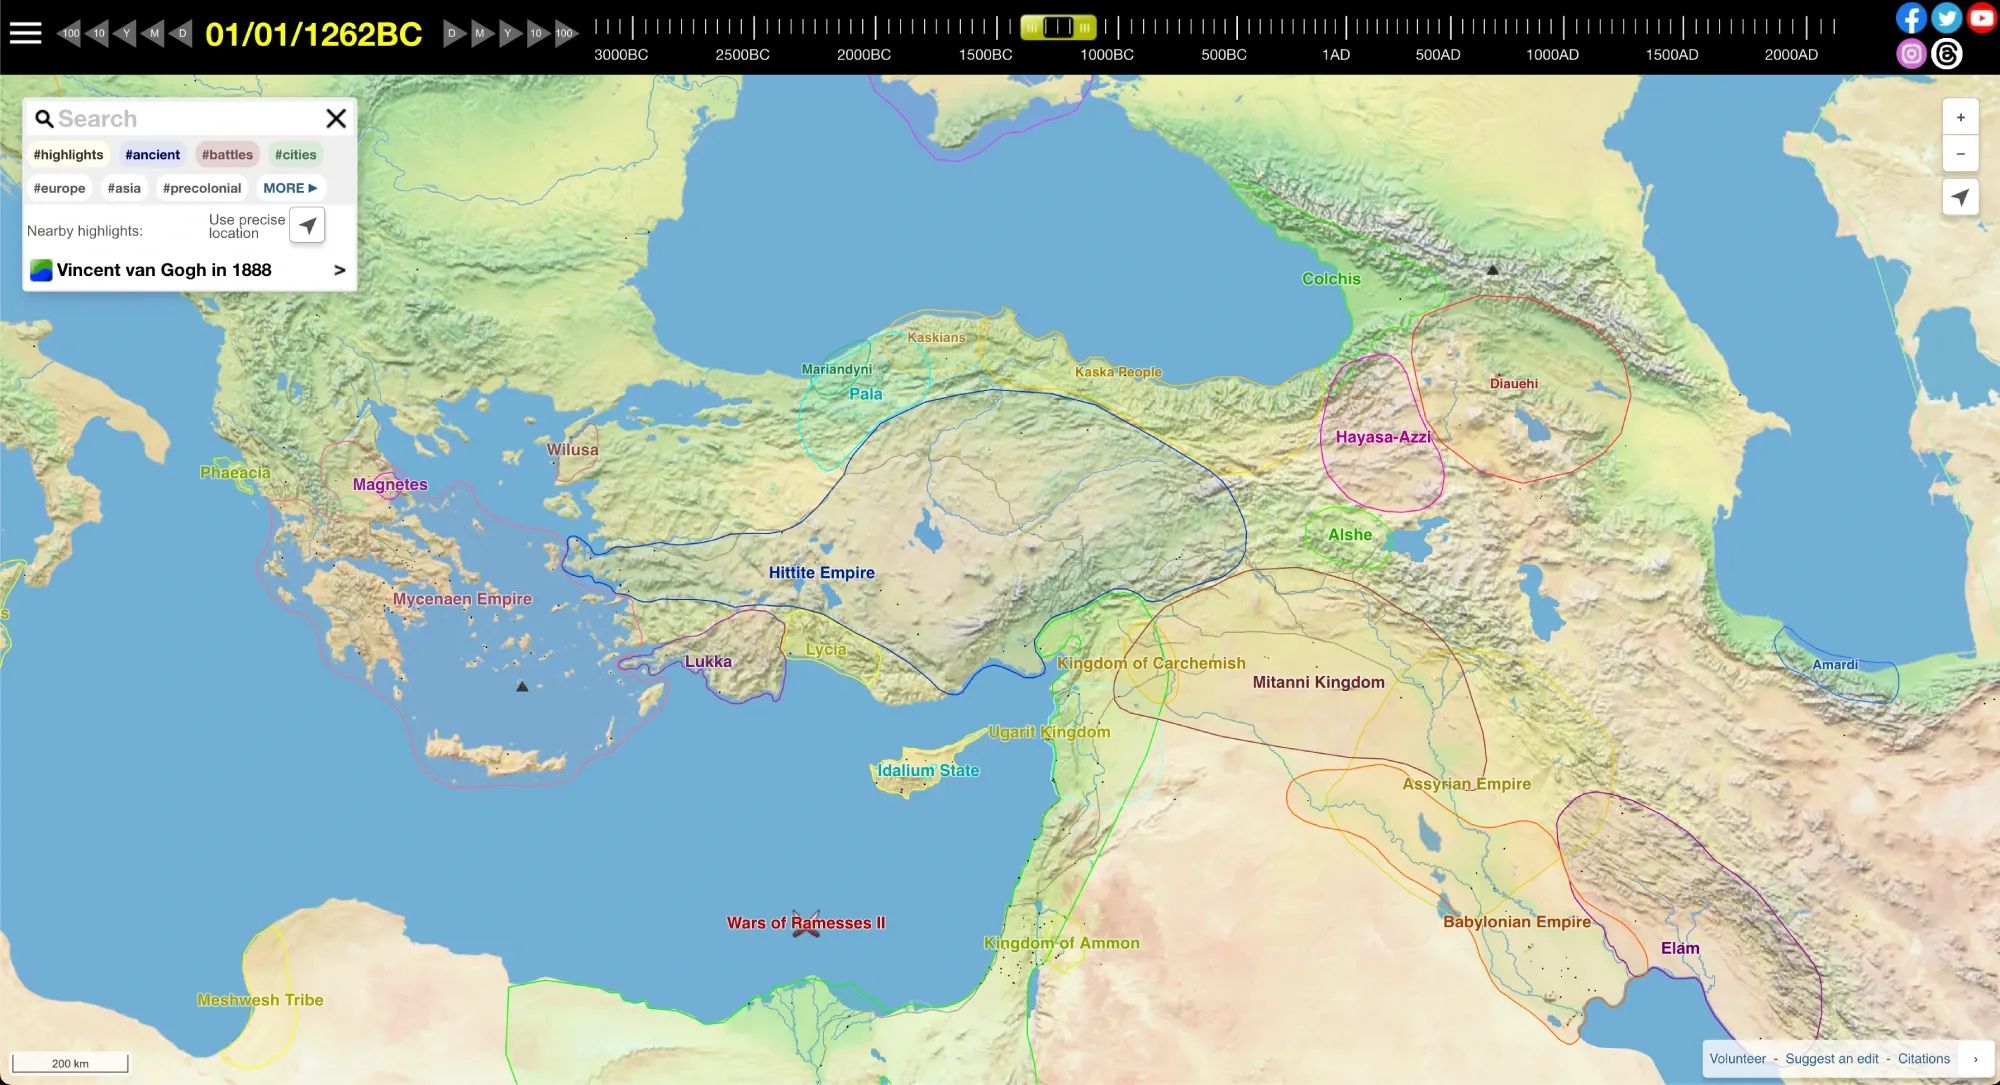
Task: Go back one month using the M arrow
Action: [153, 33]
